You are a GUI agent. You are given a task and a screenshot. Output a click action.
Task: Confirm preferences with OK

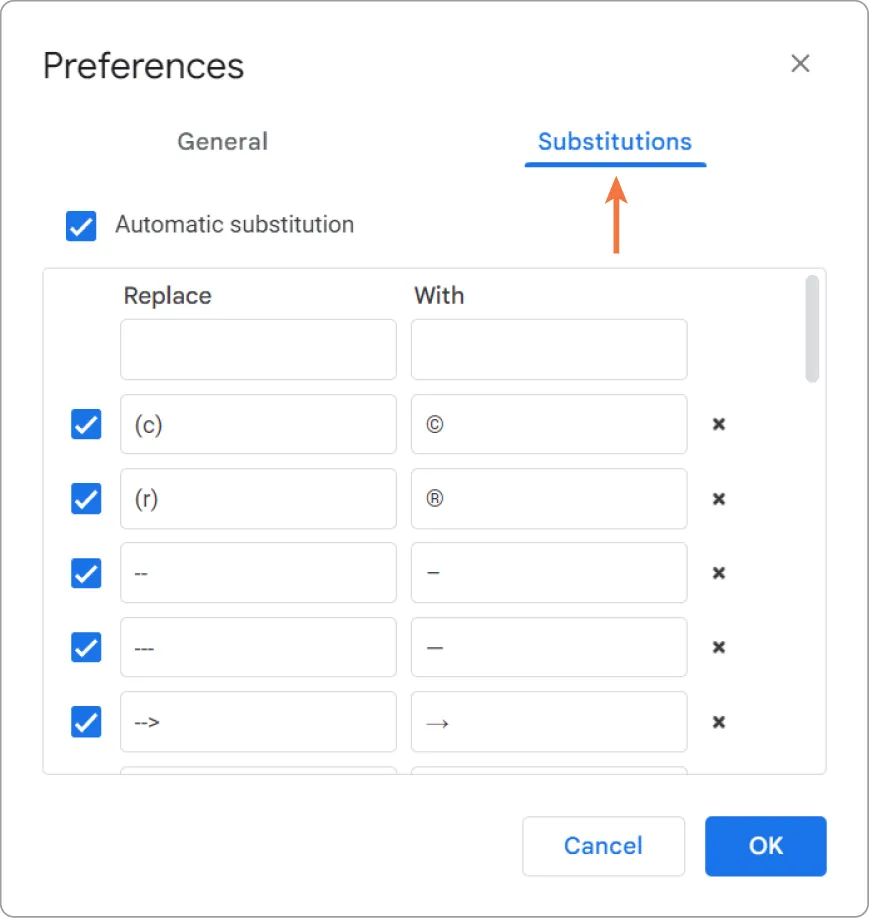pos(765,846)
